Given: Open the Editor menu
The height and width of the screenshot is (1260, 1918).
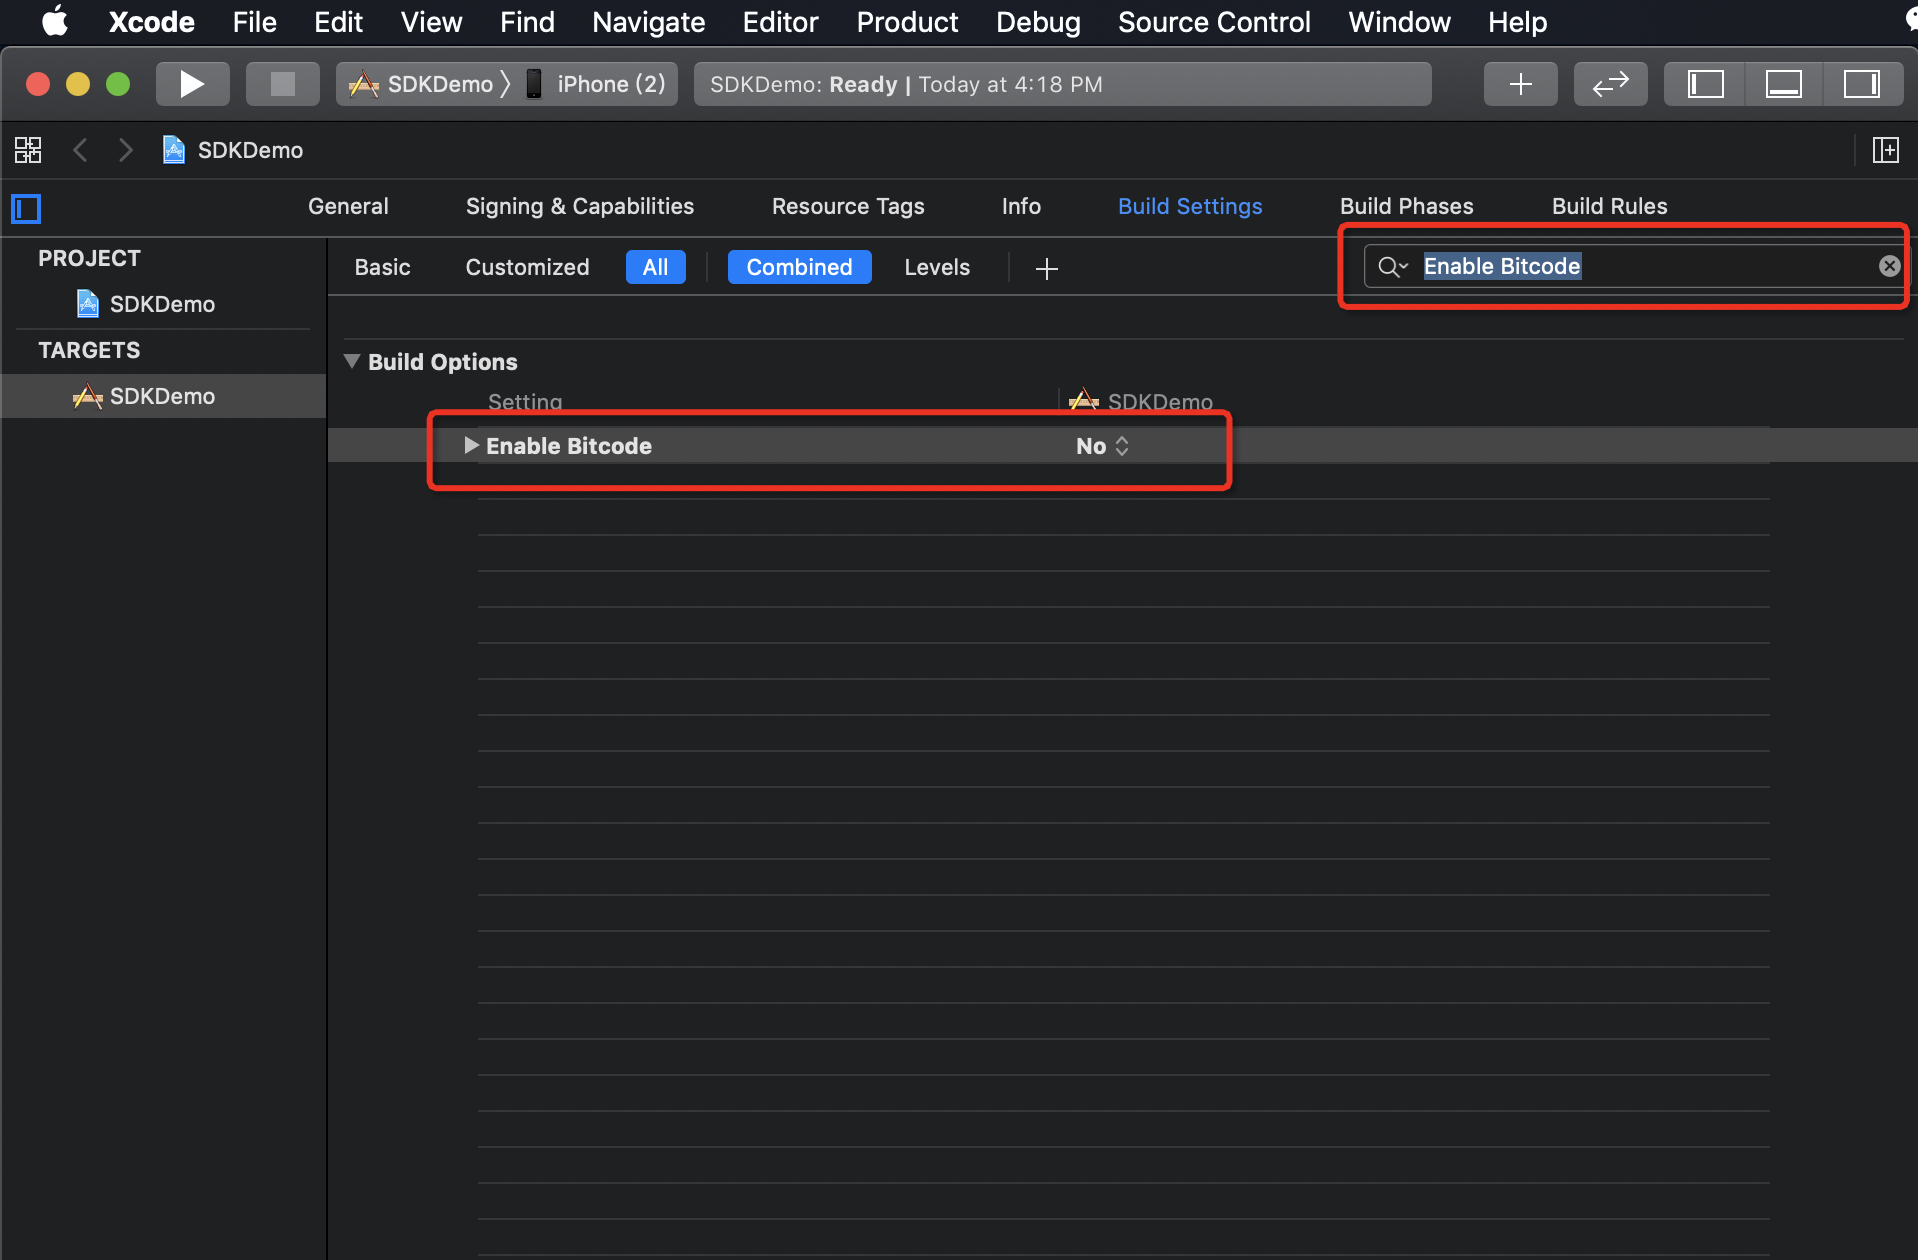Looking at the screenshot, I should (x=780, y=22).
